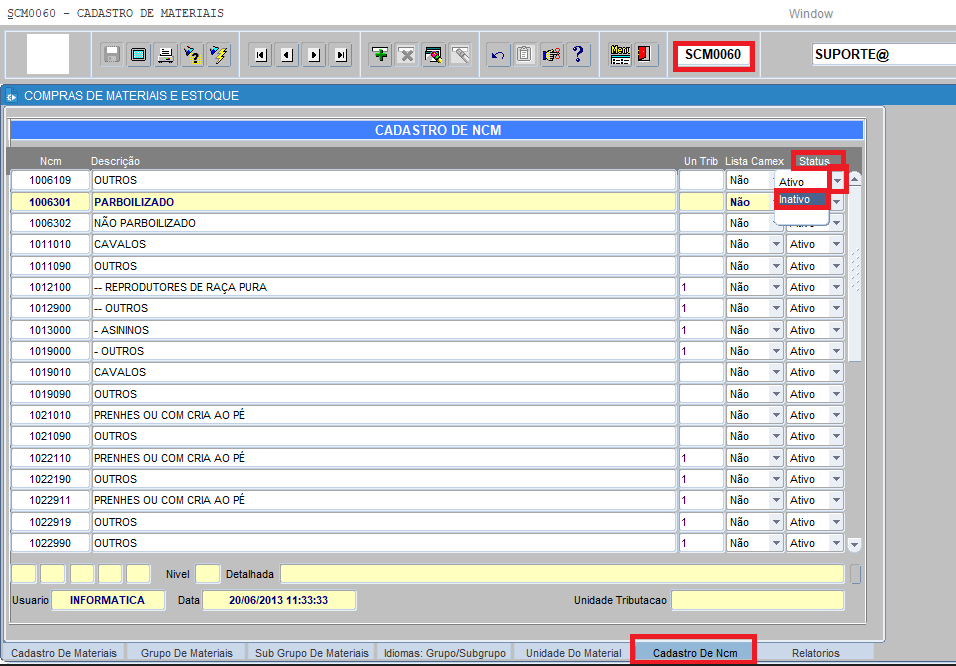
Task: Click the NCM list vertical scrollbar thumb
Action: click(x=855, y=273)
